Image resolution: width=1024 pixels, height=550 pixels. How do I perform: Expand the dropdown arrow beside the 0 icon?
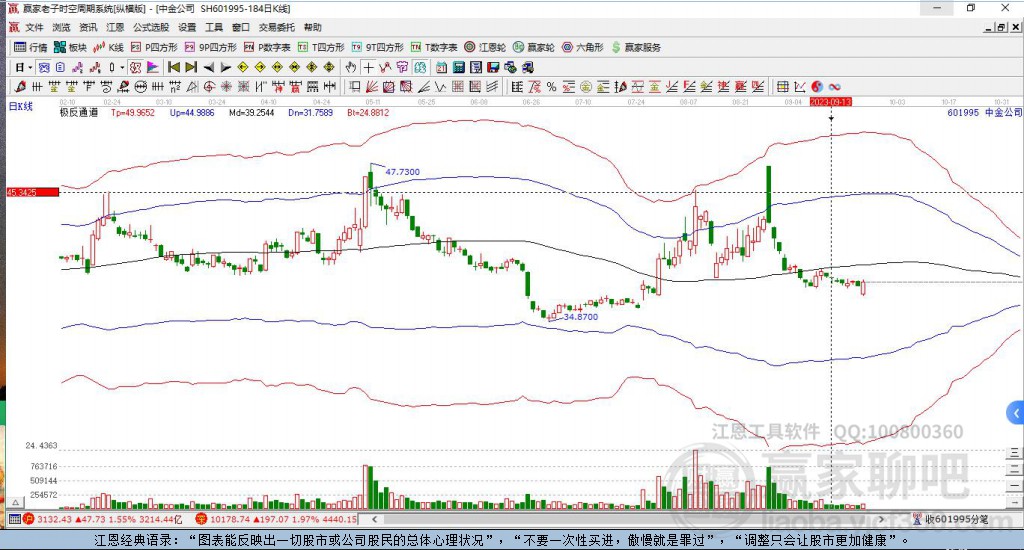coord(122,67)
